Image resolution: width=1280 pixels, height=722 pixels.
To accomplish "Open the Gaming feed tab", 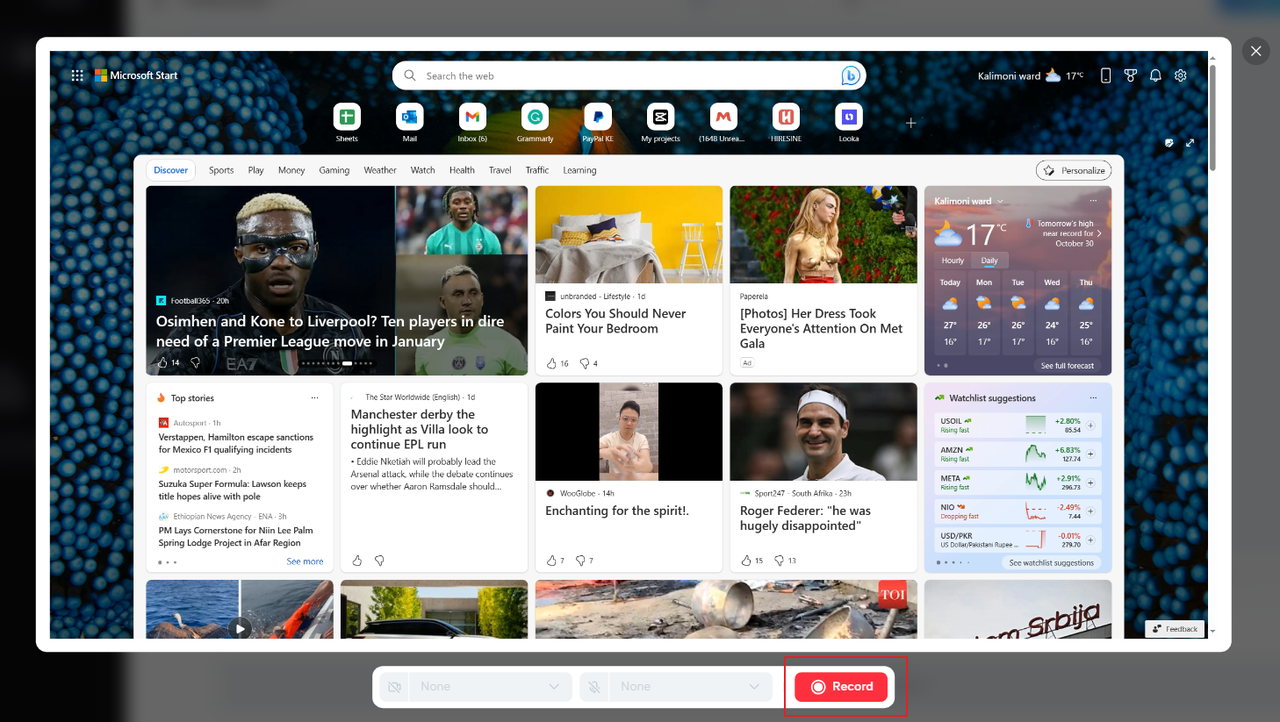I will 334,170.
